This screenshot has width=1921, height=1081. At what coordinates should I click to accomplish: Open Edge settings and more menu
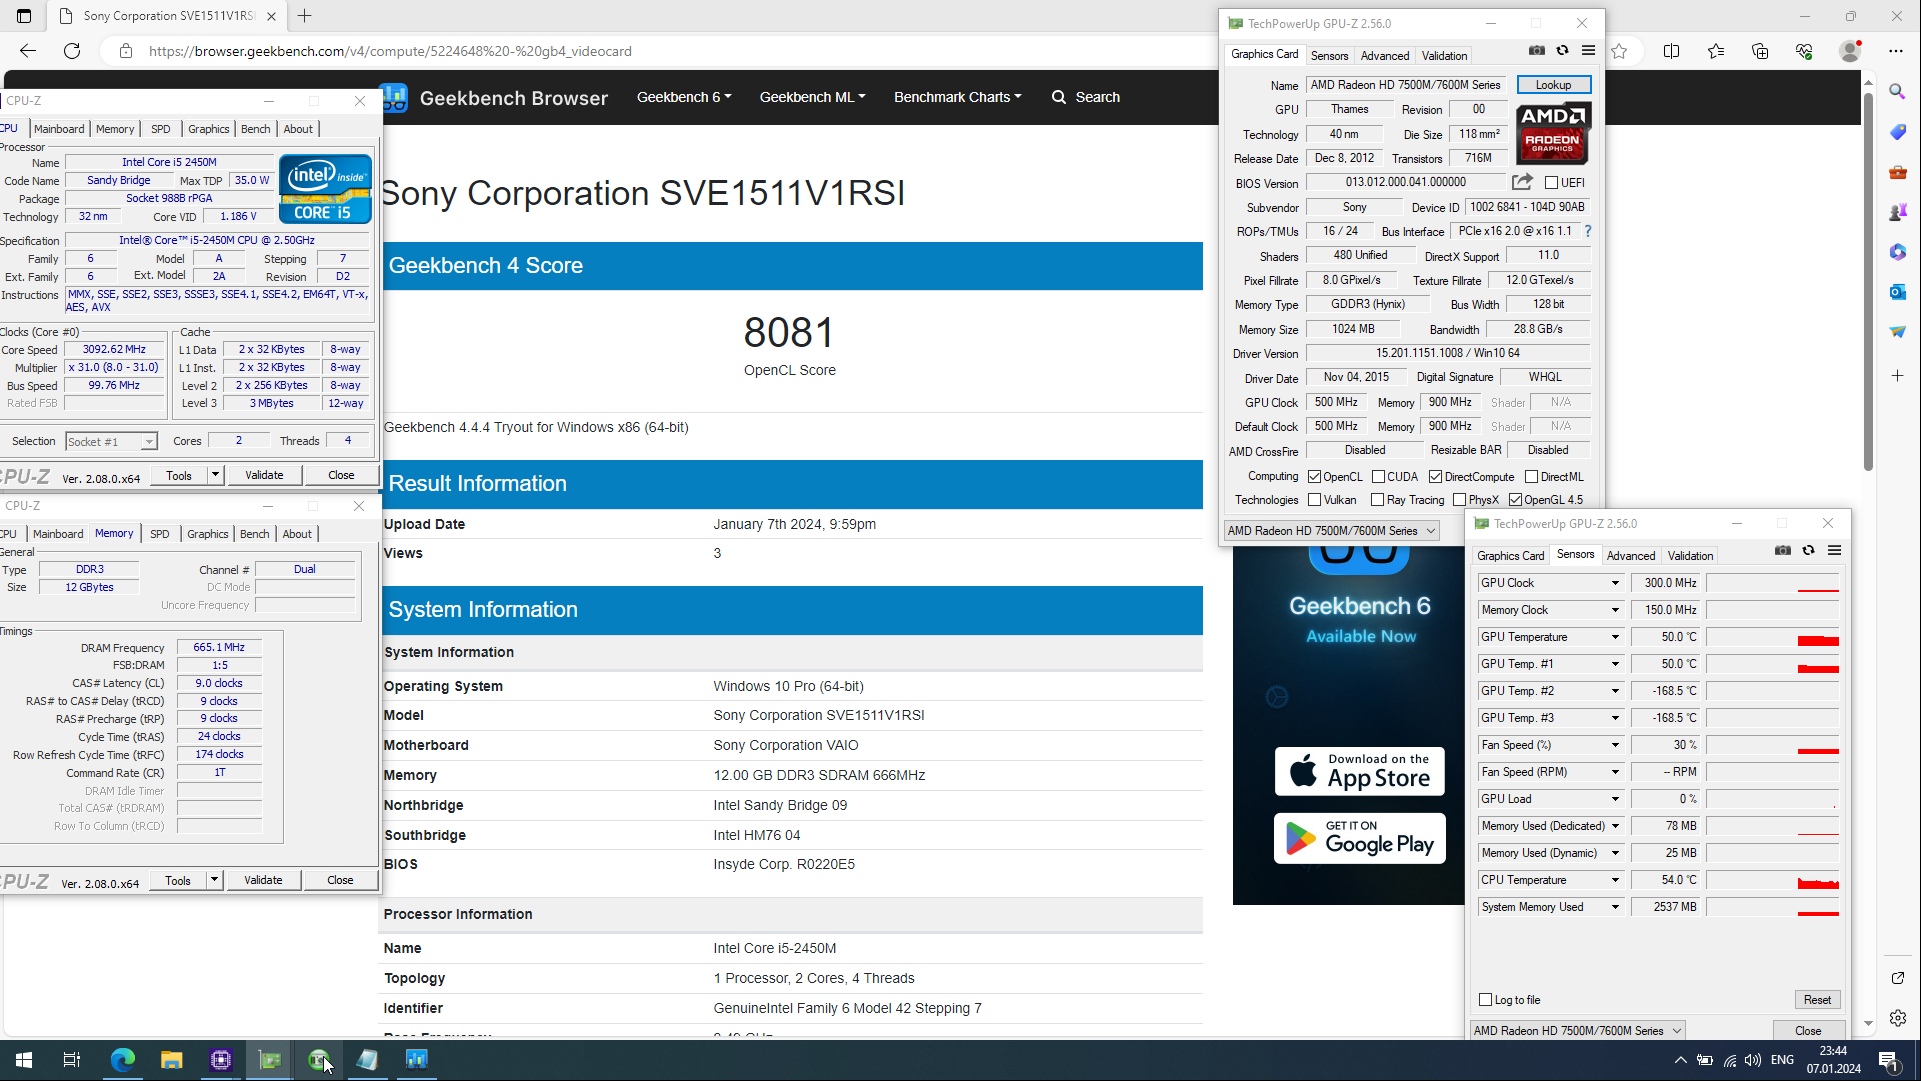pos(1896,51)
